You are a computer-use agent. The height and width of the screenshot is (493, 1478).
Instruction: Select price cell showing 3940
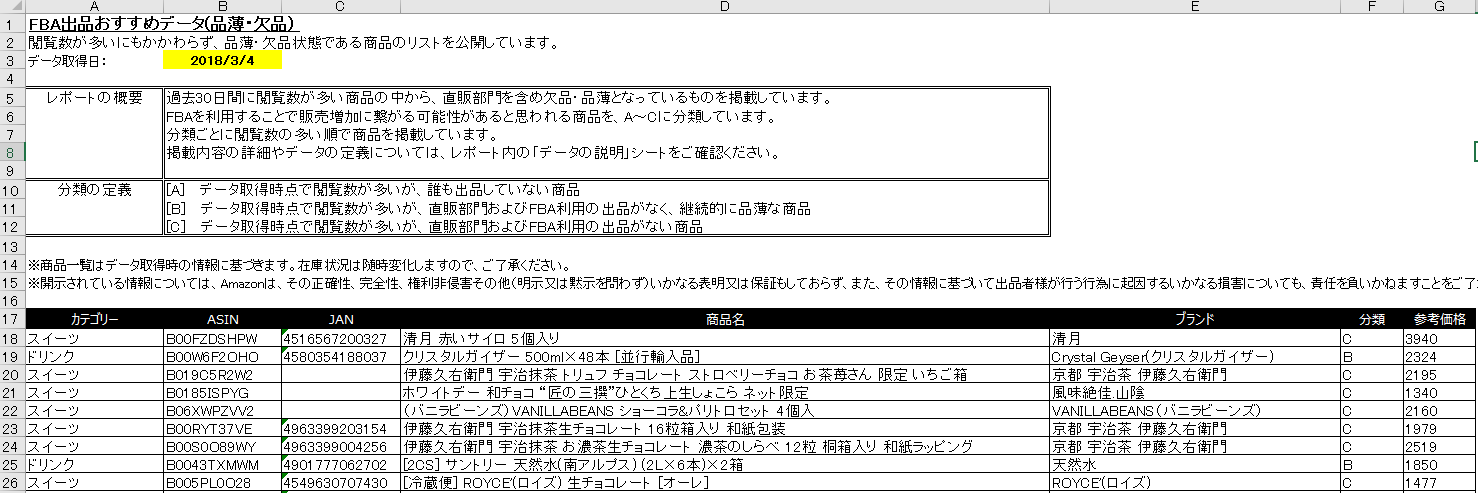(x=1439, y=339)
